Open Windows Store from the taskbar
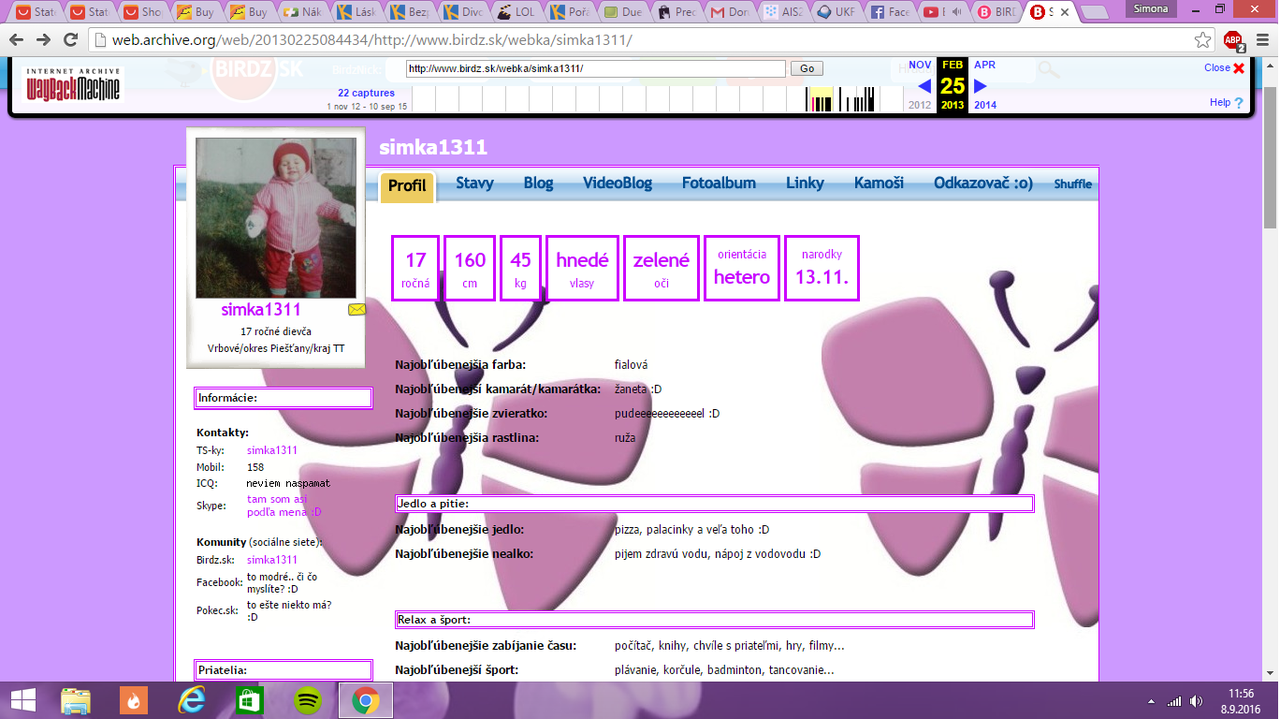This screenshot has height=719, width=1280. [x=249, y=701]
